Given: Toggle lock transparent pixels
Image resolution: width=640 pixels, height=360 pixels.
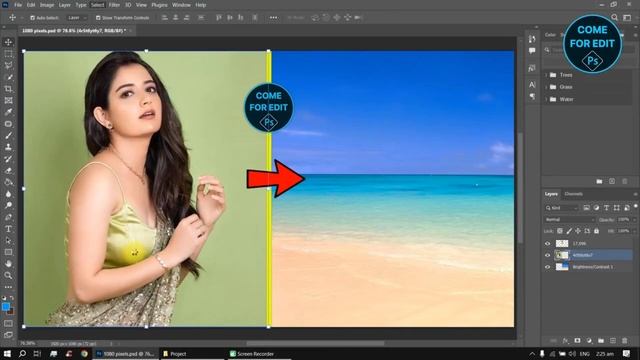Looking at the screenshot, I should coord(560,231).
